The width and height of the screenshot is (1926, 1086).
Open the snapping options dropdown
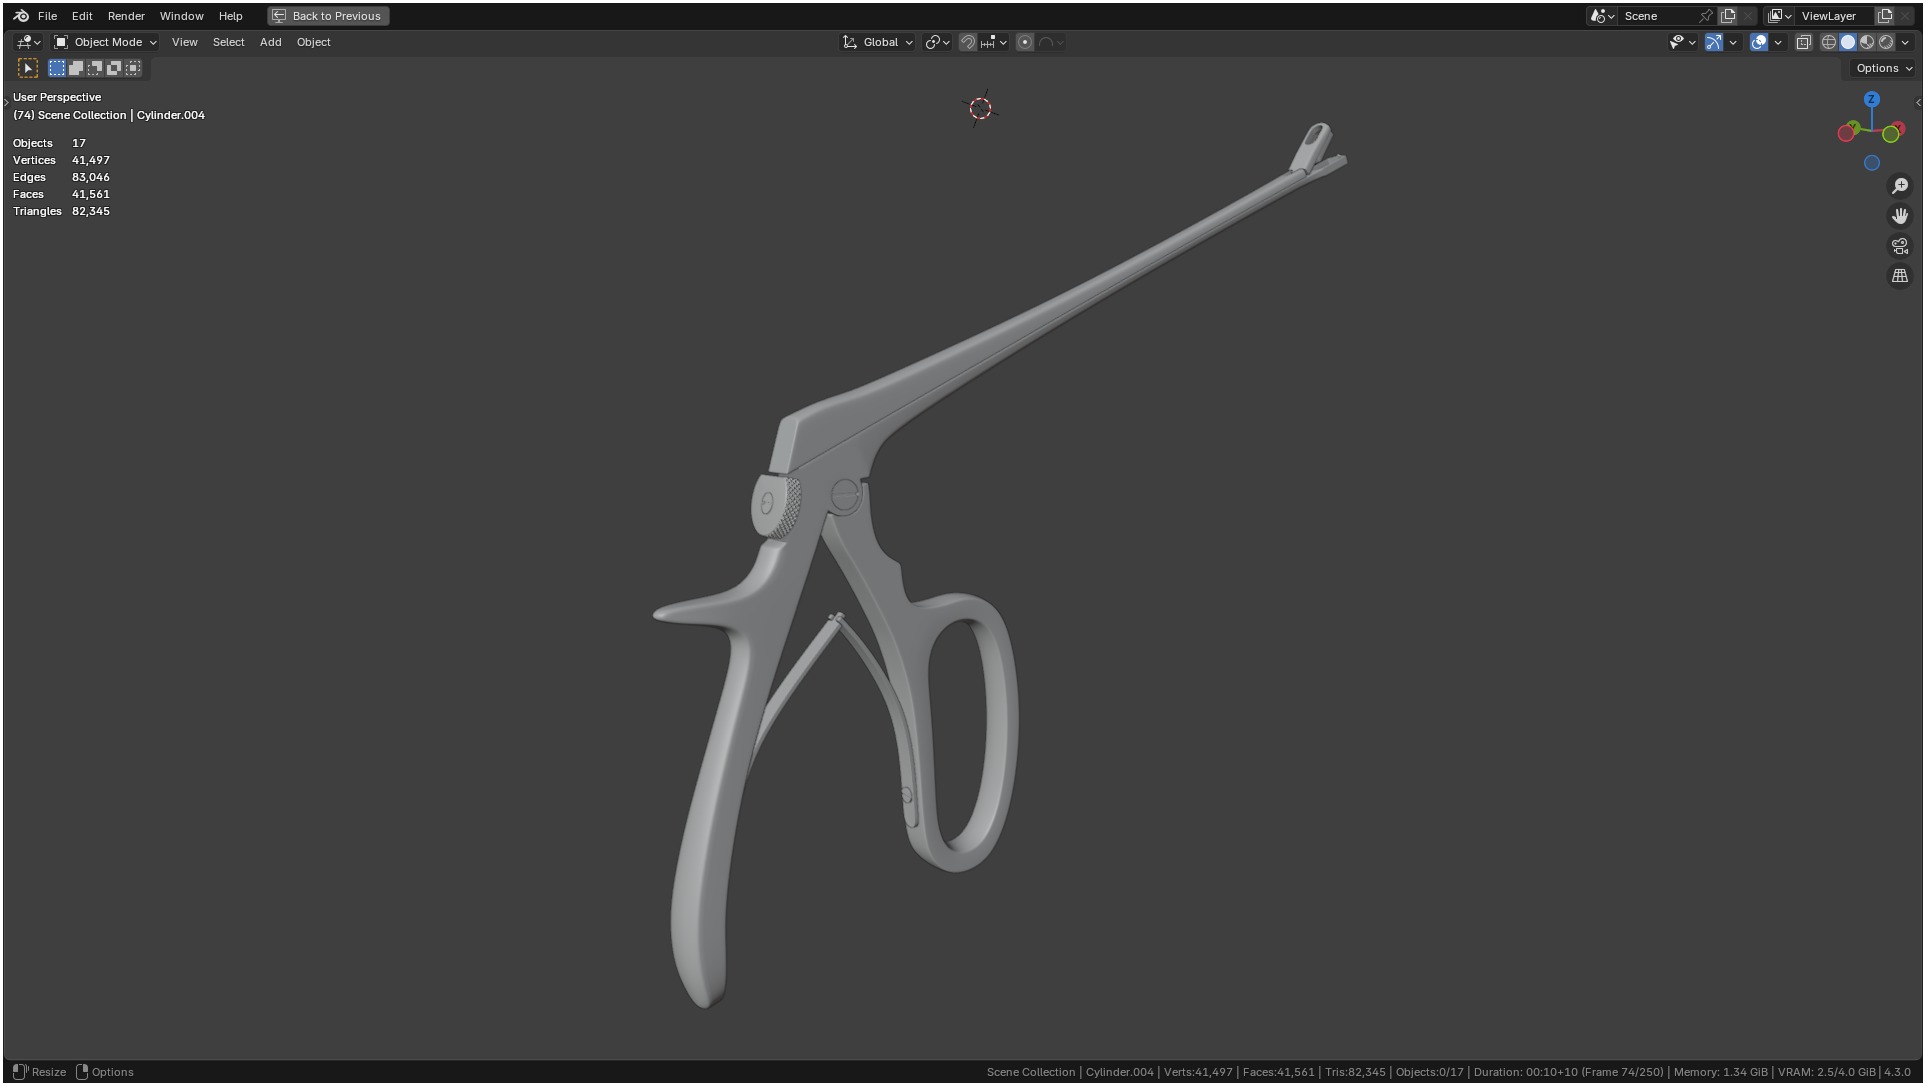[x=994, y=42]
